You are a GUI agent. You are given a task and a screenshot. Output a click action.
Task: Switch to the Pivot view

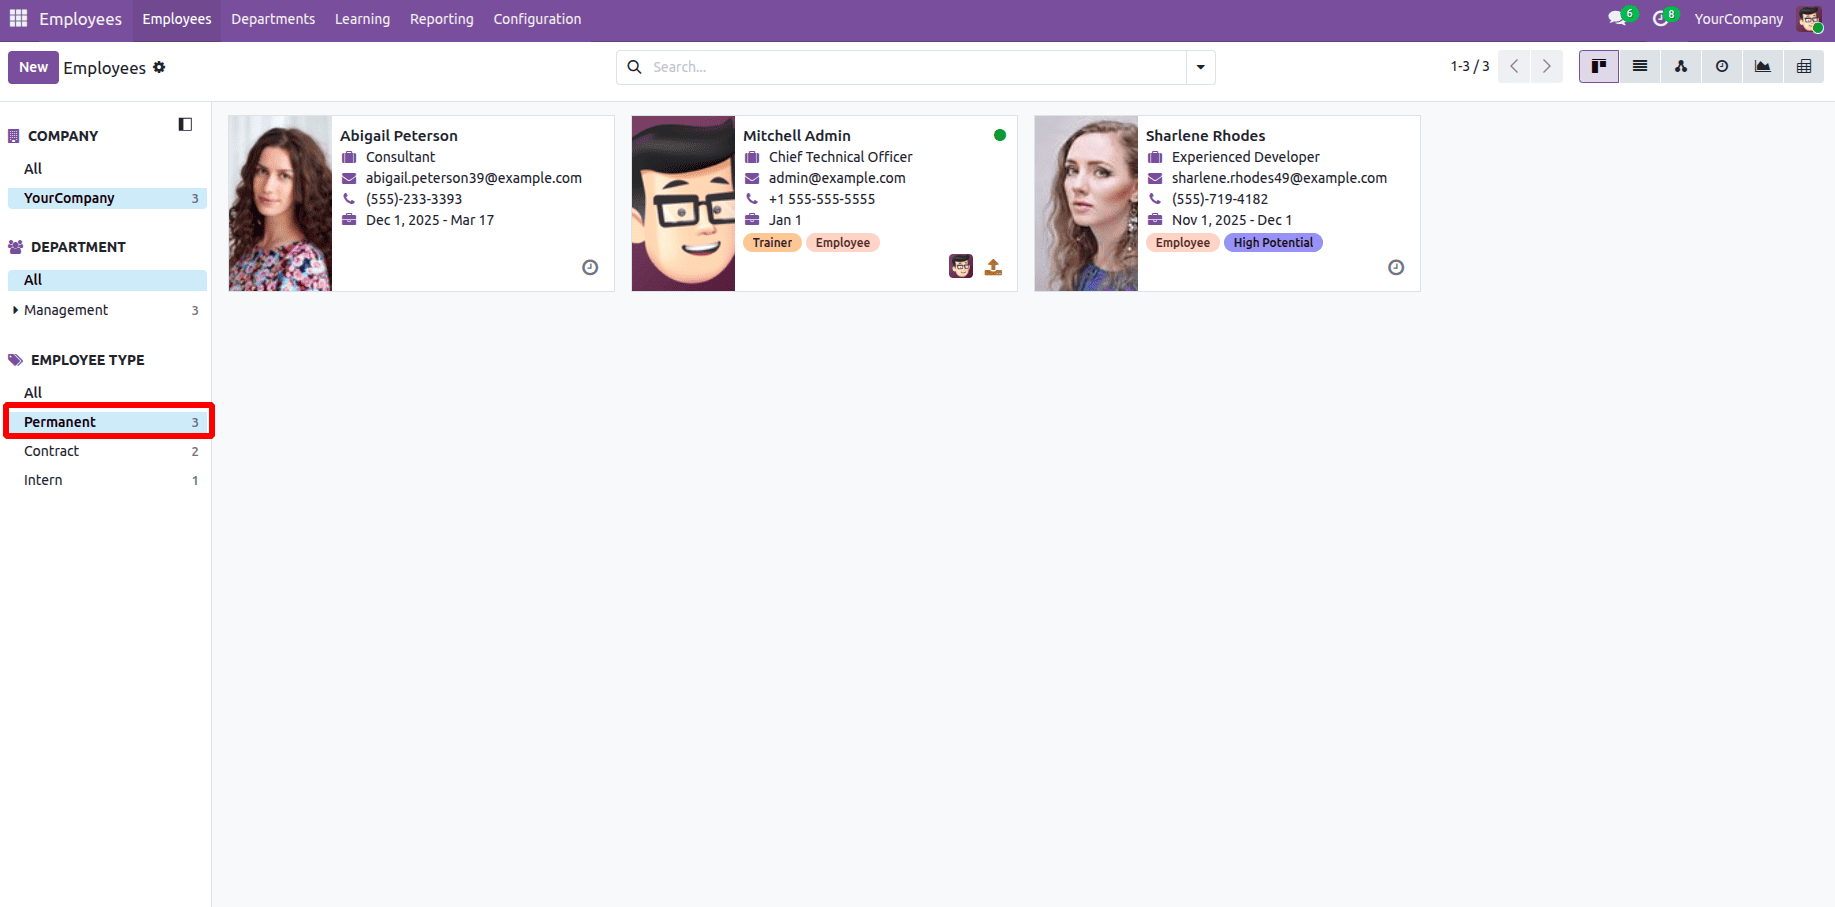click(x=1804, y=66)
